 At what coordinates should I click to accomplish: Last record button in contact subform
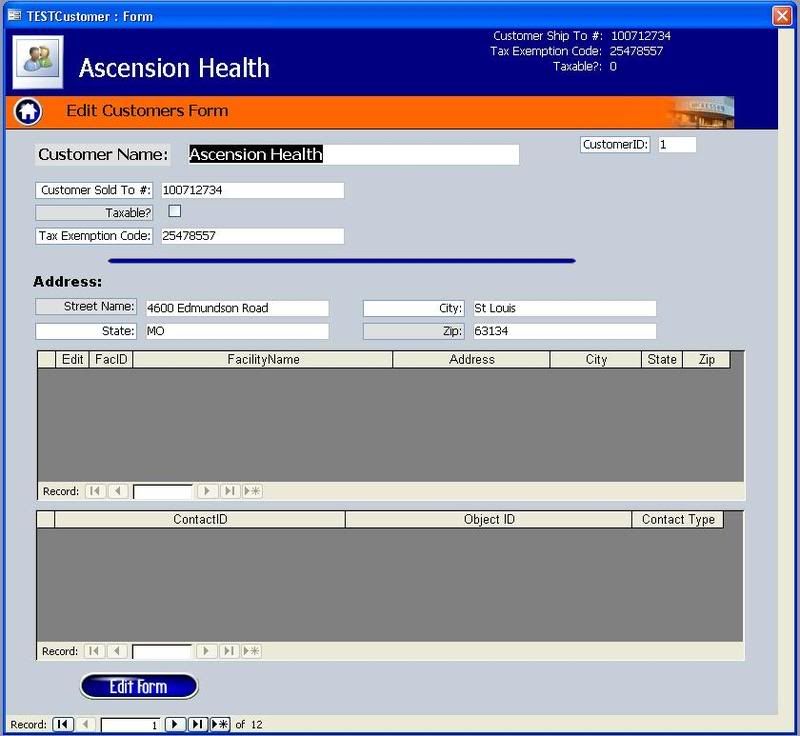(229, 651)
